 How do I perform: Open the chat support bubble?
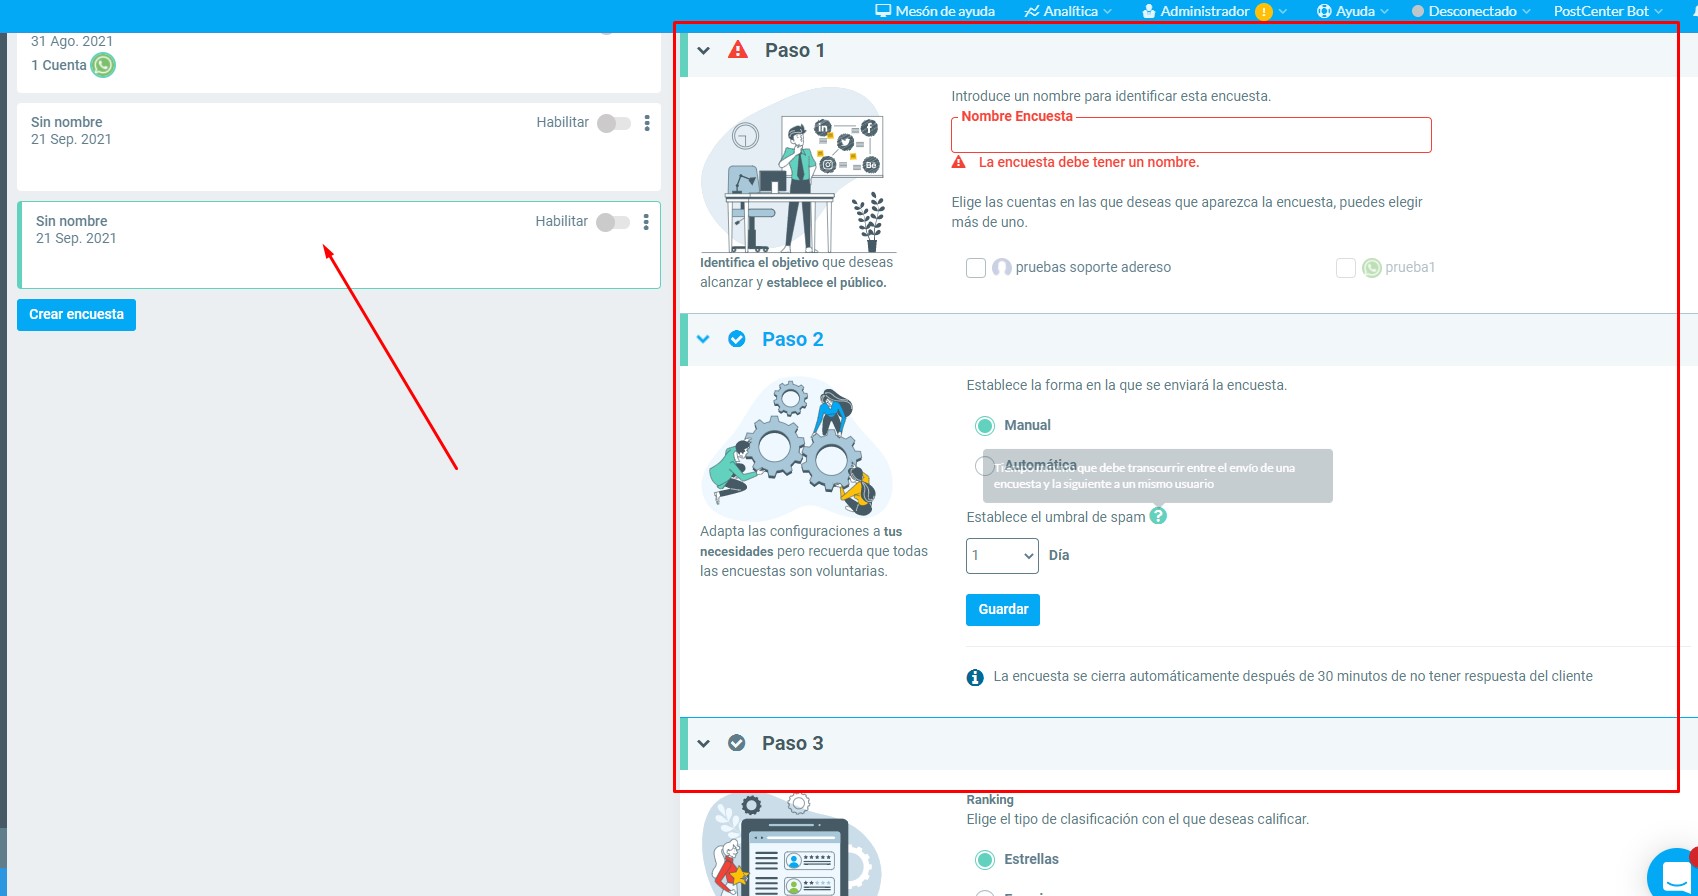(1675, 874)
